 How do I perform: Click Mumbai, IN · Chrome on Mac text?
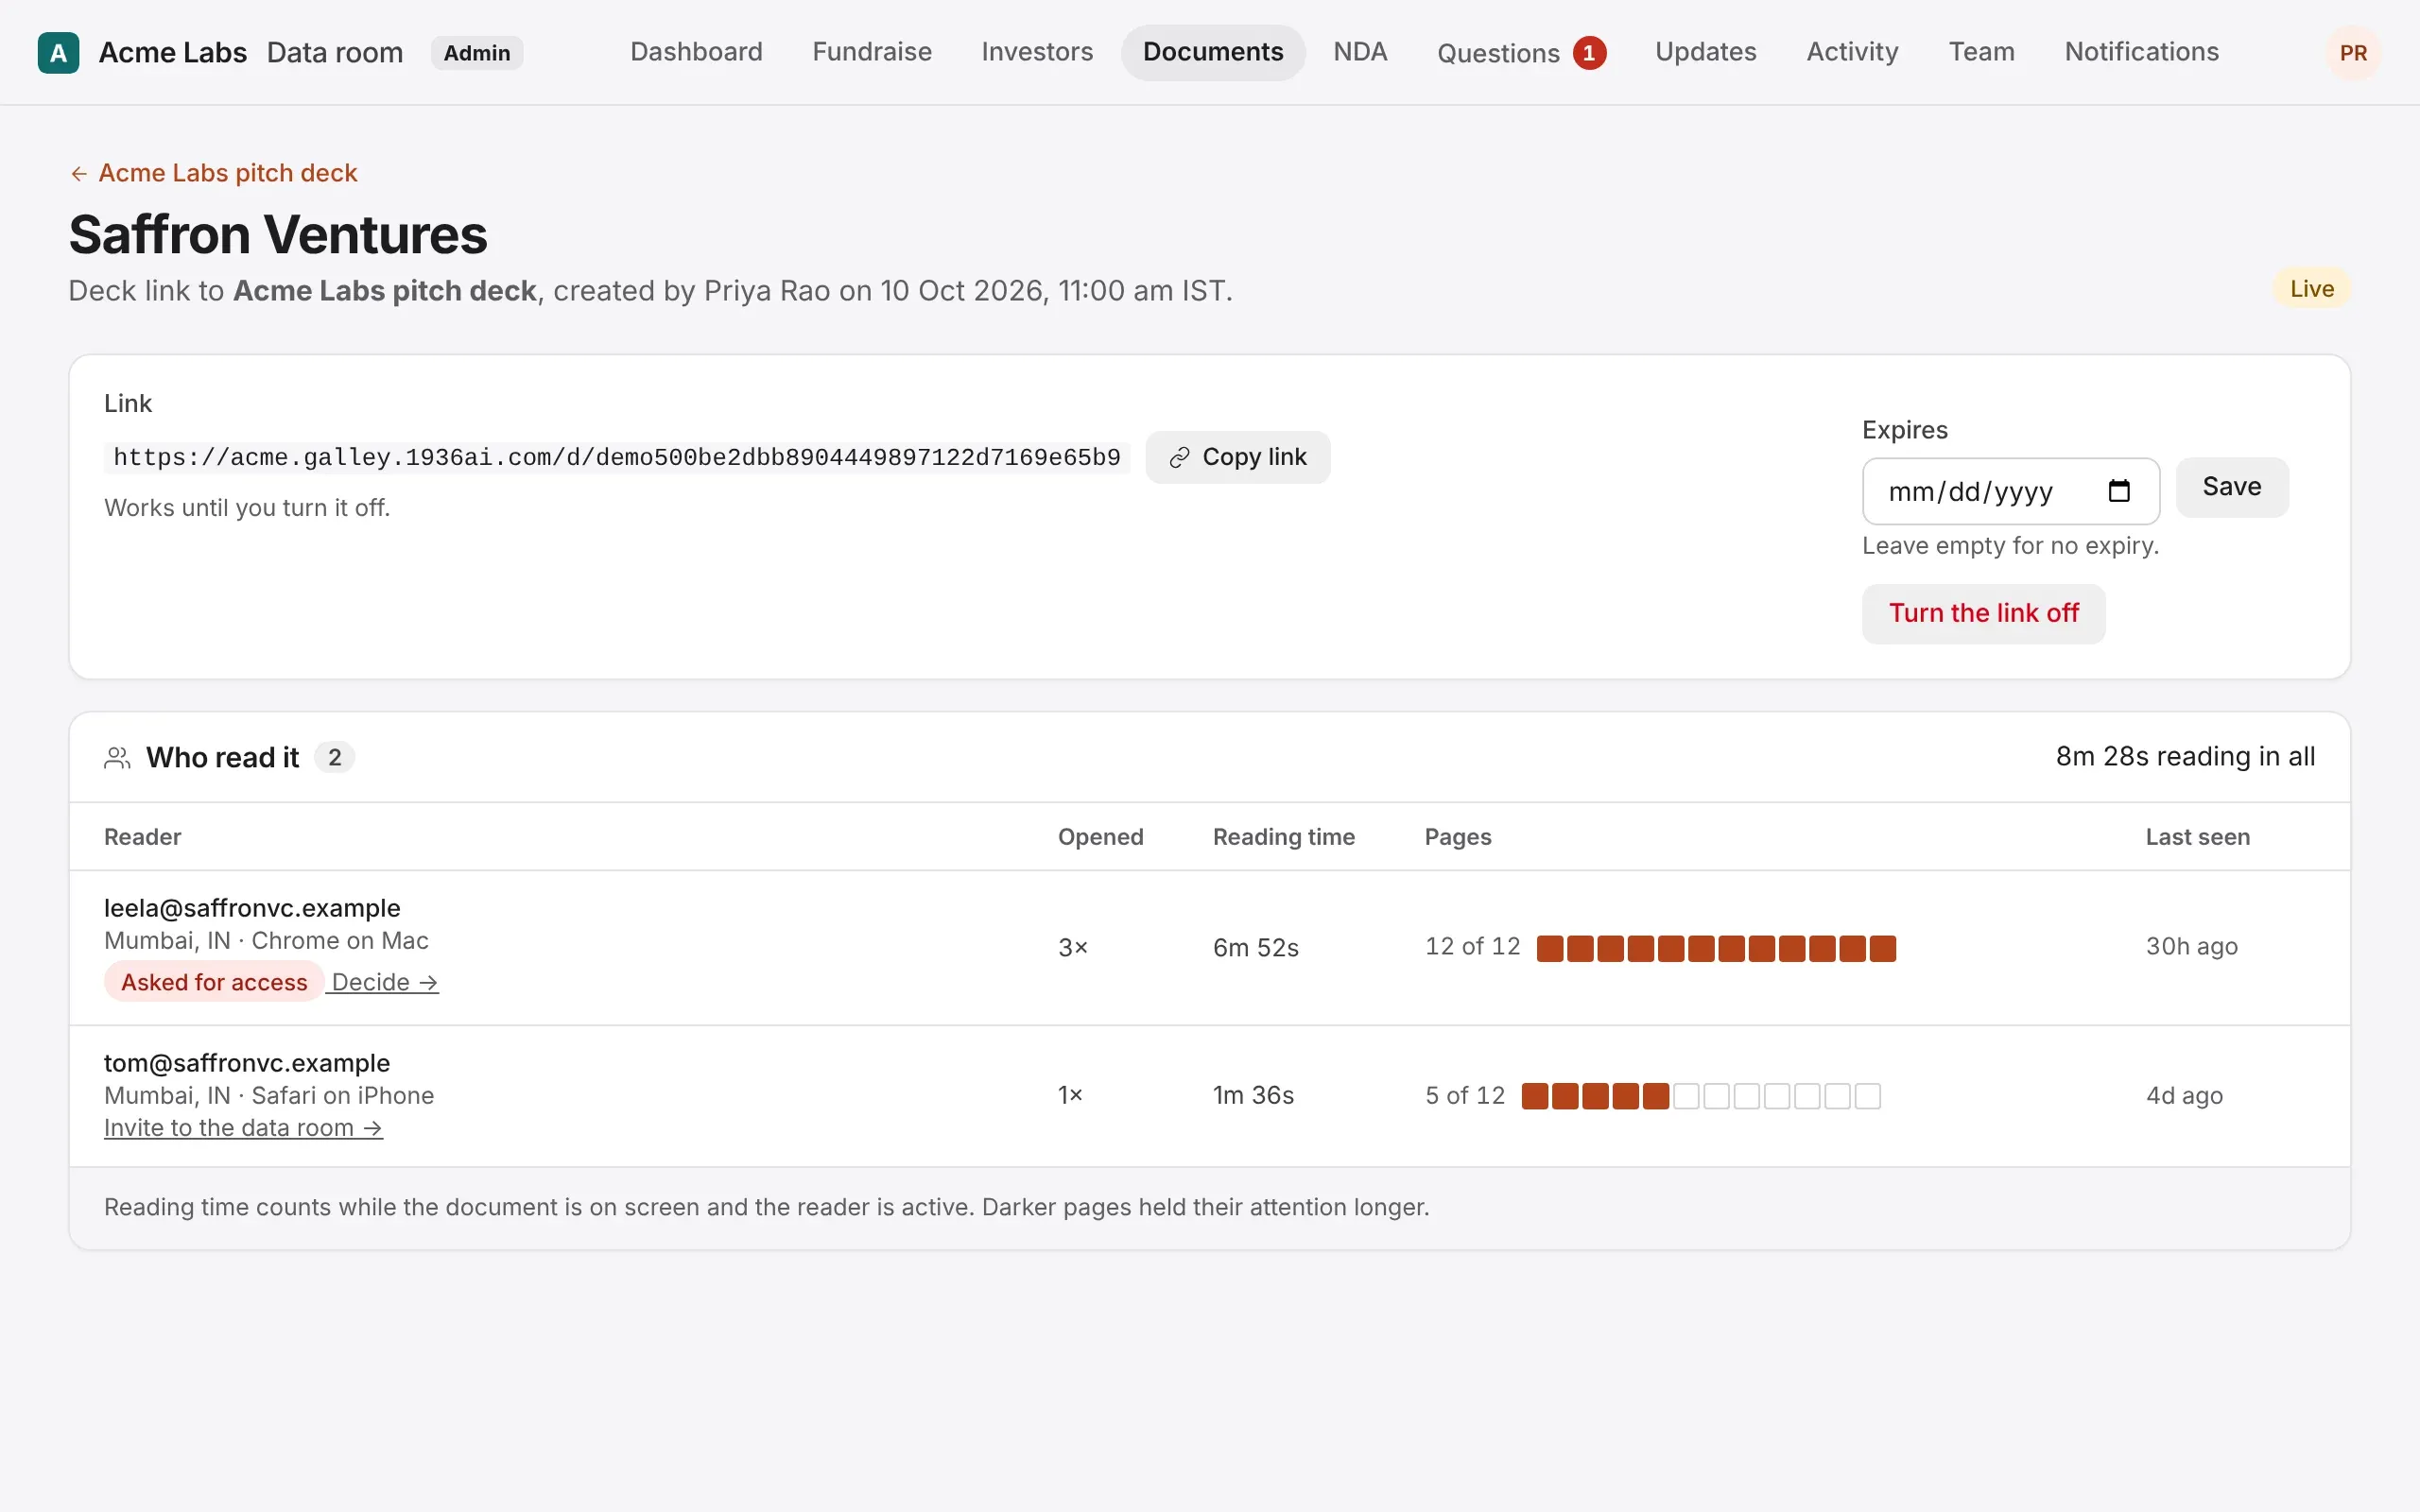(x=266, y=940)
